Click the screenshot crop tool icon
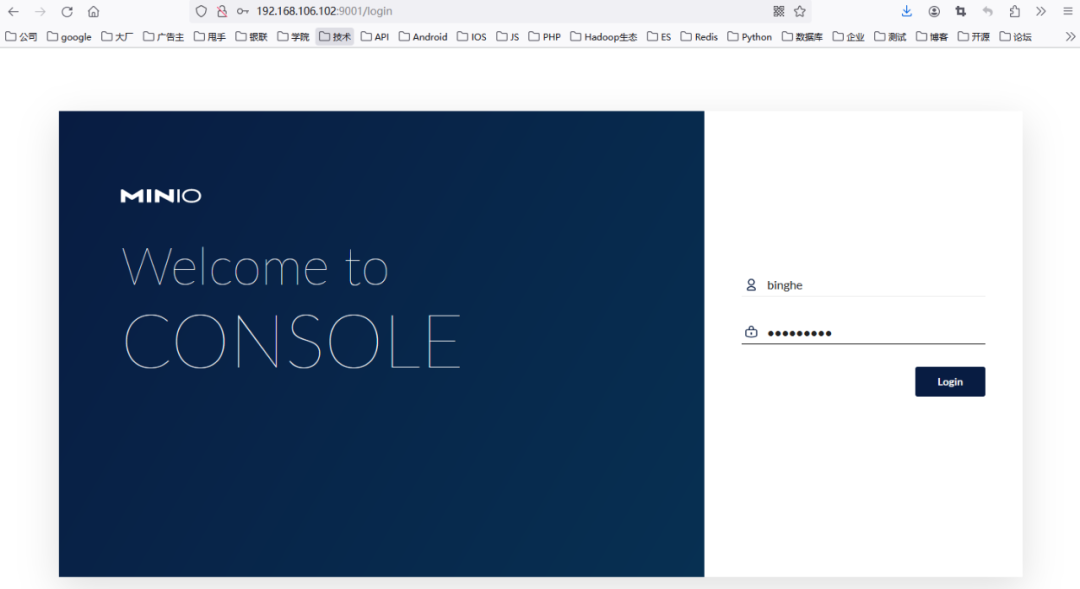The image size is (1080, 589). [961, 11]
